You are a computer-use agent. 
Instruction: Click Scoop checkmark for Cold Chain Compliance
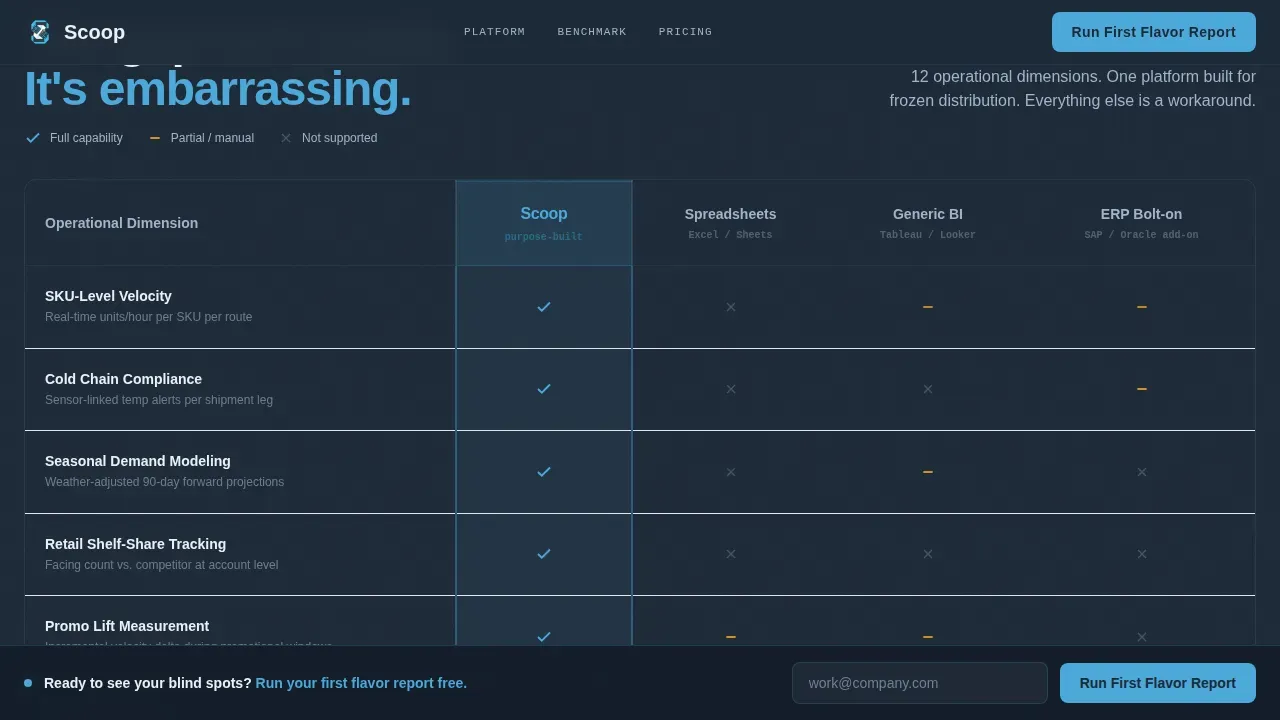[544, 389]
